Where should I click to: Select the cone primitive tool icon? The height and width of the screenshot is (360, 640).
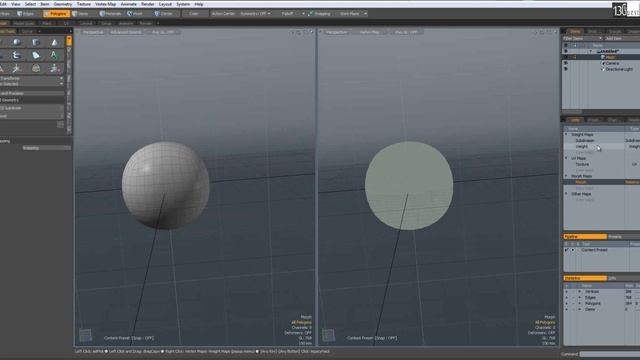pos(54,42)
